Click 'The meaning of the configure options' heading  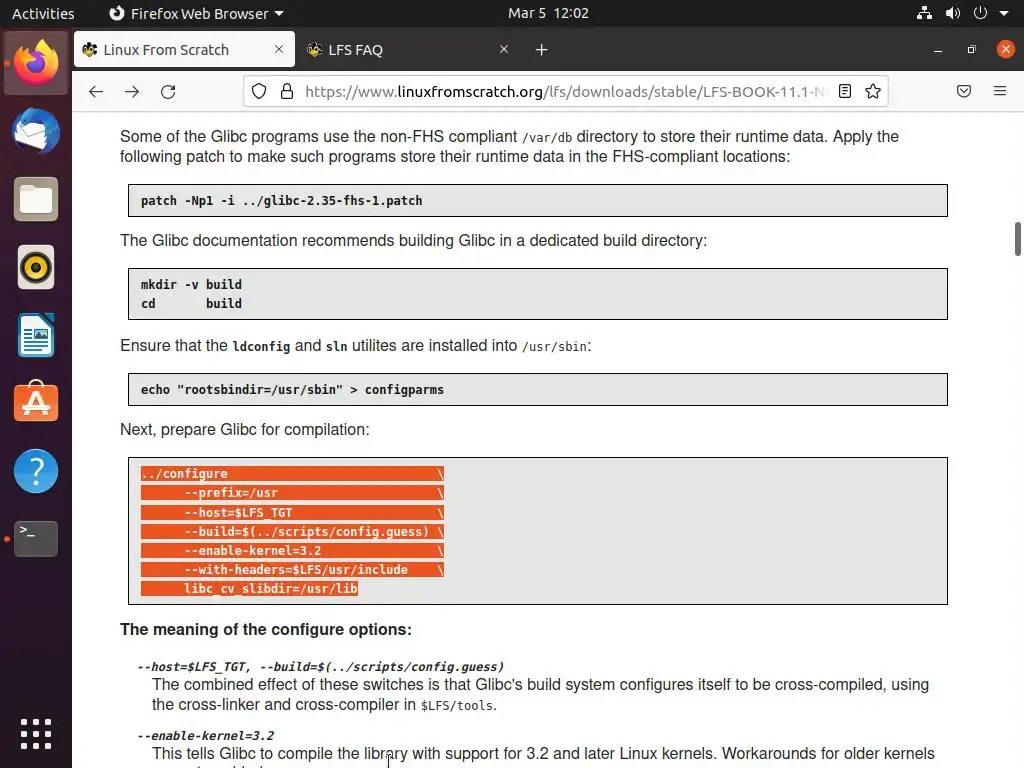(x=266, y=630)
